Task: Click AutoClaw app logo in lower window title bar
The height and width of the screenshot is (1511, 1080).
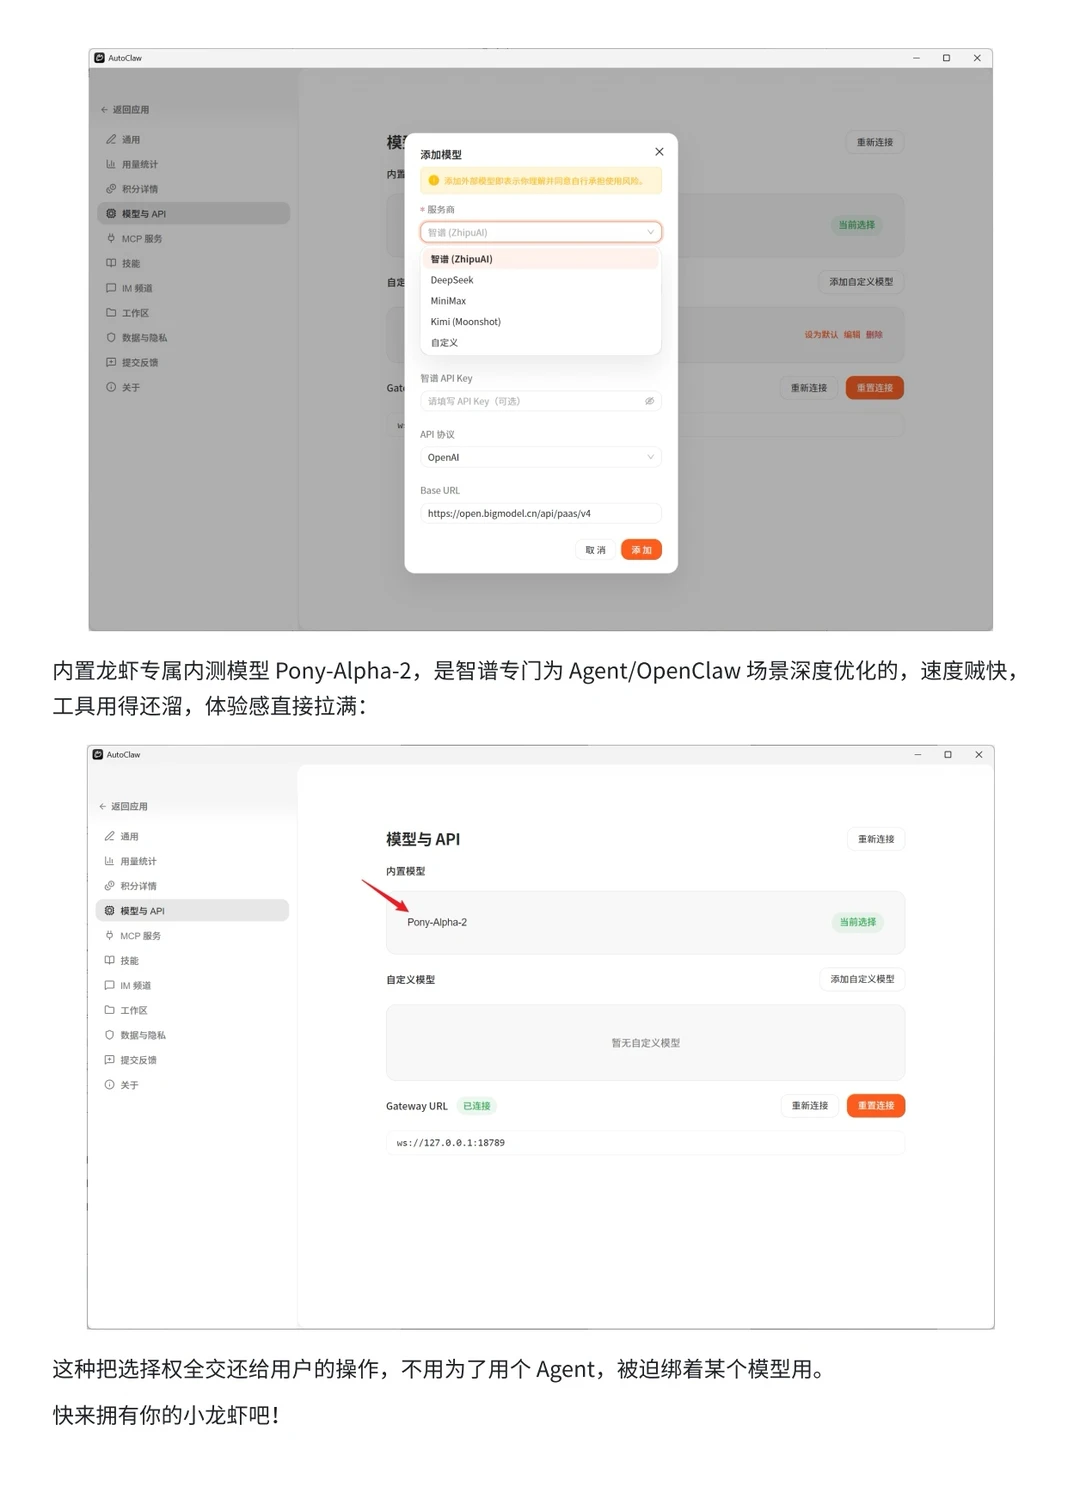Action: pyautogui.click(x=98, y=755)
